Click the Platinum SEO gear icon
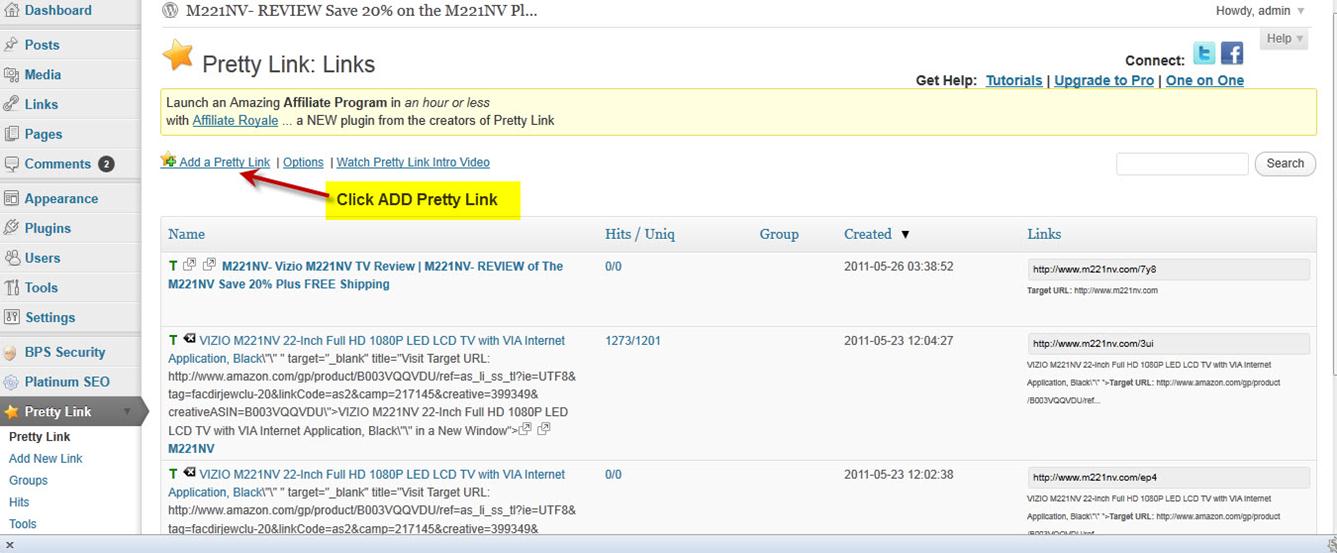Screen dimensions: 1337x553 [11, 382]
